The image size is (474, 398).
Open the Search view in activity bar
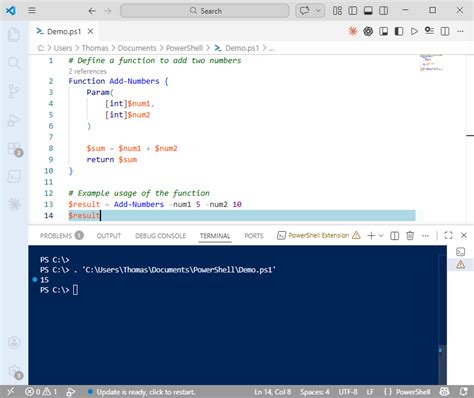pos(14,63)
